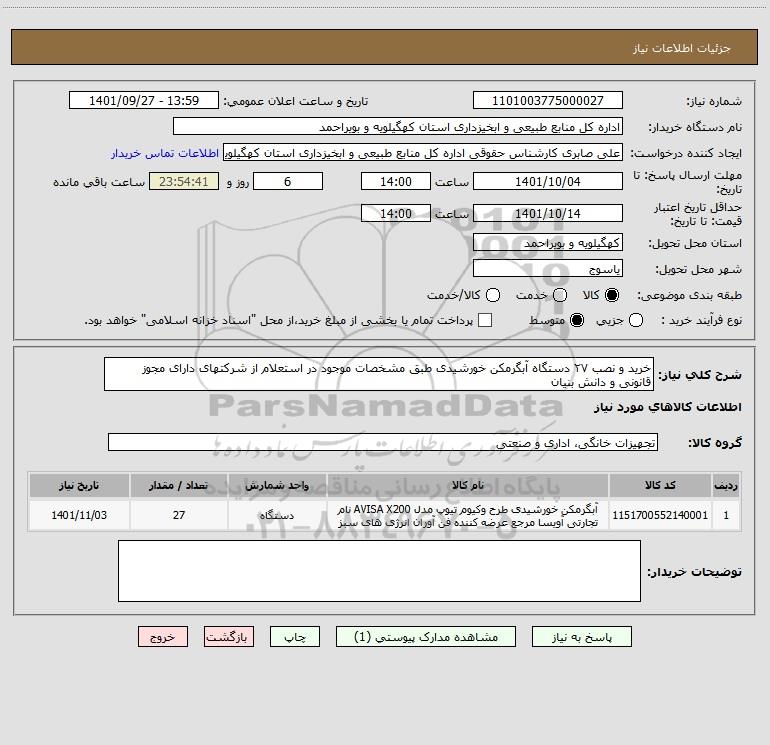
Task: Select the متوسط purchase type radio
Action: 577,320
